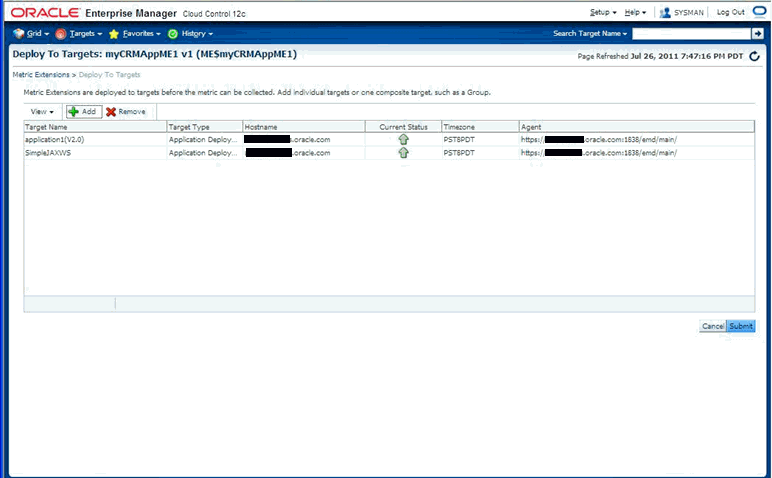Click agent URL for application1(V2.0)
772x478 pixels.
point(599,140)
